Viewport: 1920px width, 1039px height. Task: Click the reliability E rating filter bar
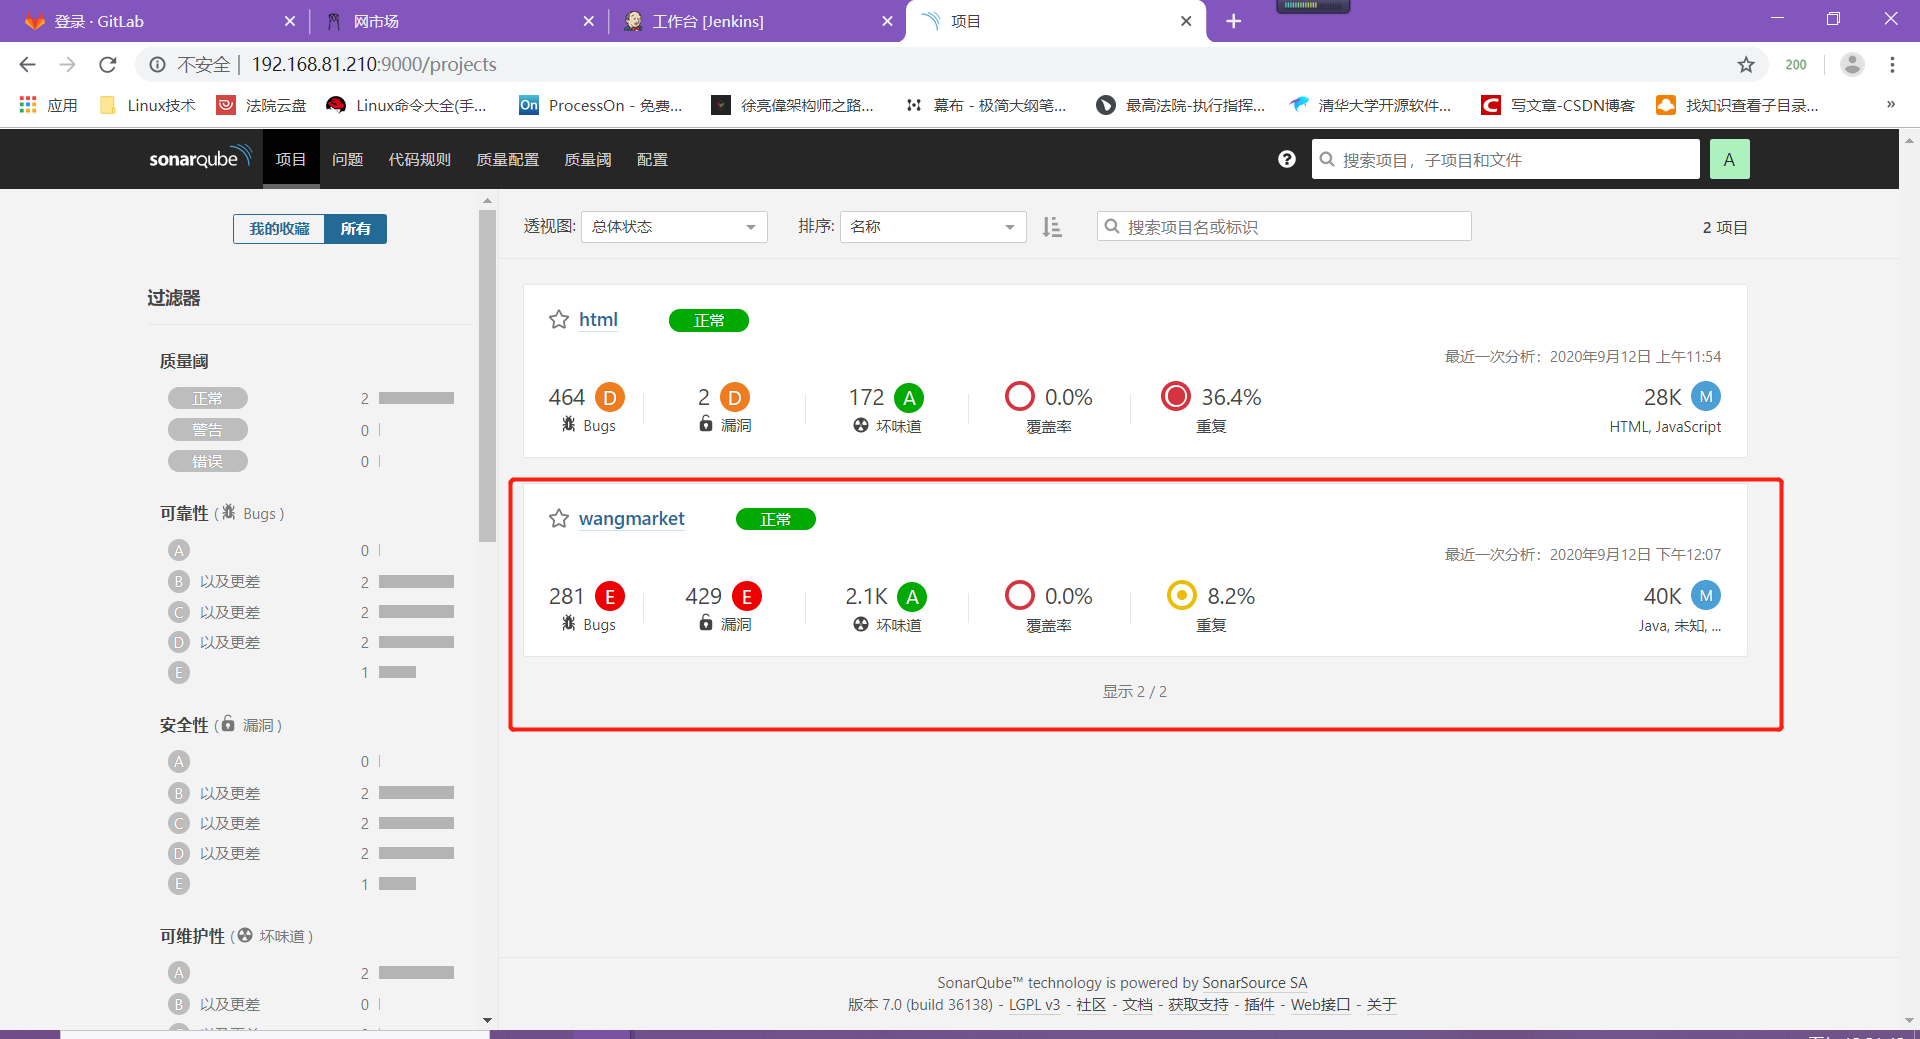point(397,672)
